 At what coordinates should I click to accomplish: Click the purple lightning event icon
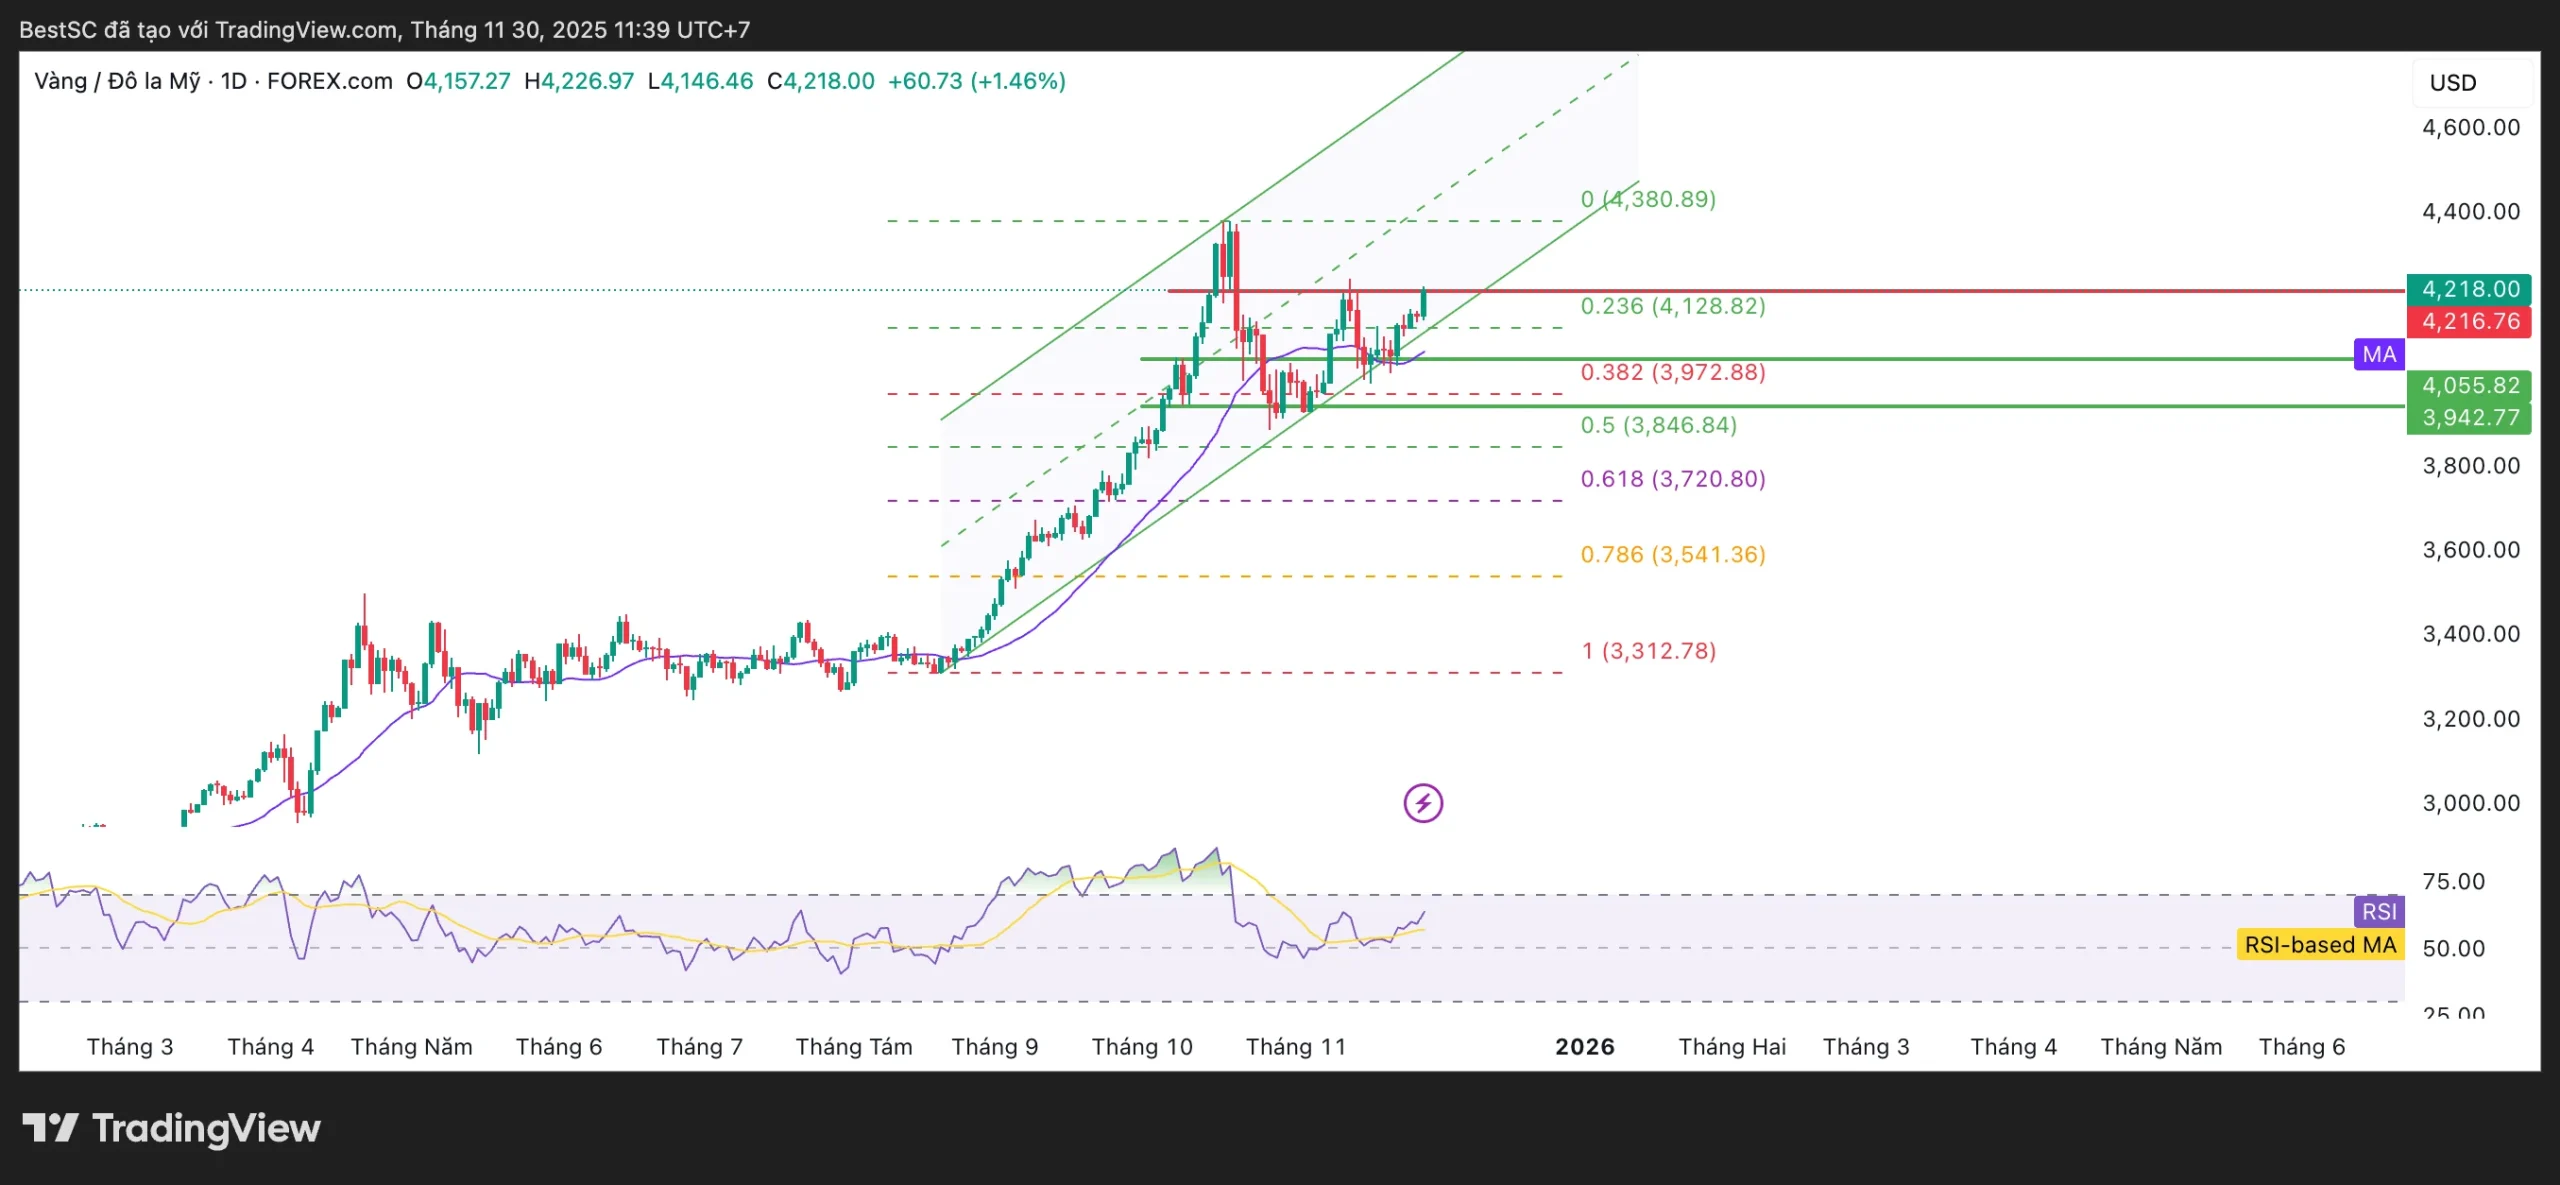(x=1422, y=803)
